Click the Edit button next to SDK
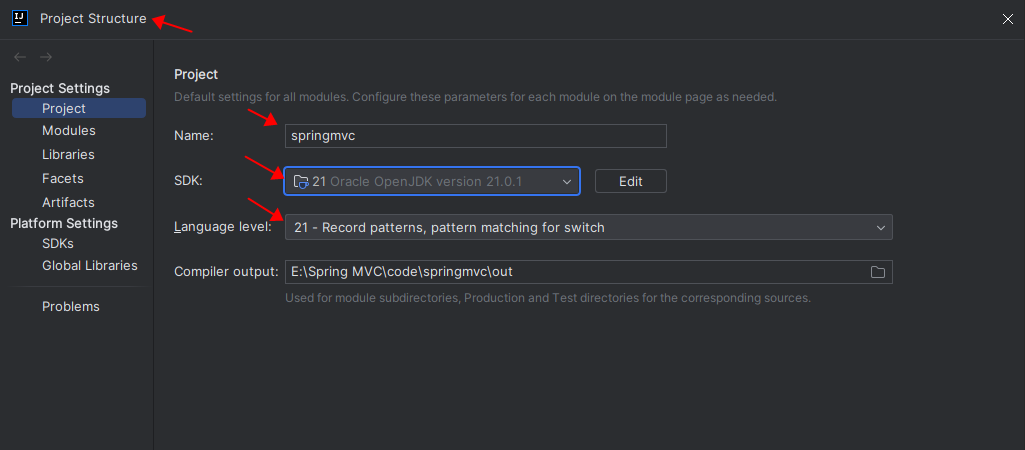1025x450 pixels. point(630,181)
